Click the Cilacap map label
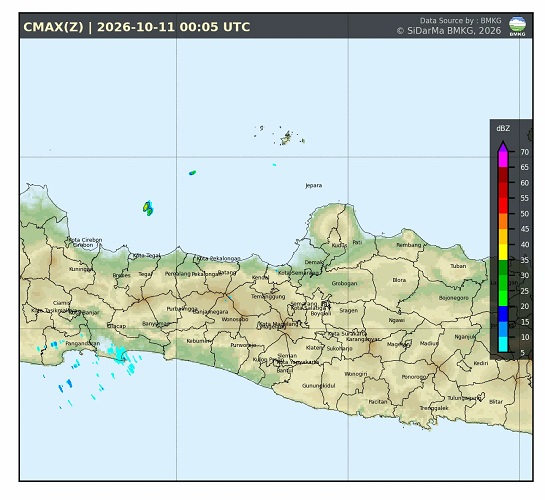Image resolution: width=545 pixels, height=500 pixels. tap(116, 326)
